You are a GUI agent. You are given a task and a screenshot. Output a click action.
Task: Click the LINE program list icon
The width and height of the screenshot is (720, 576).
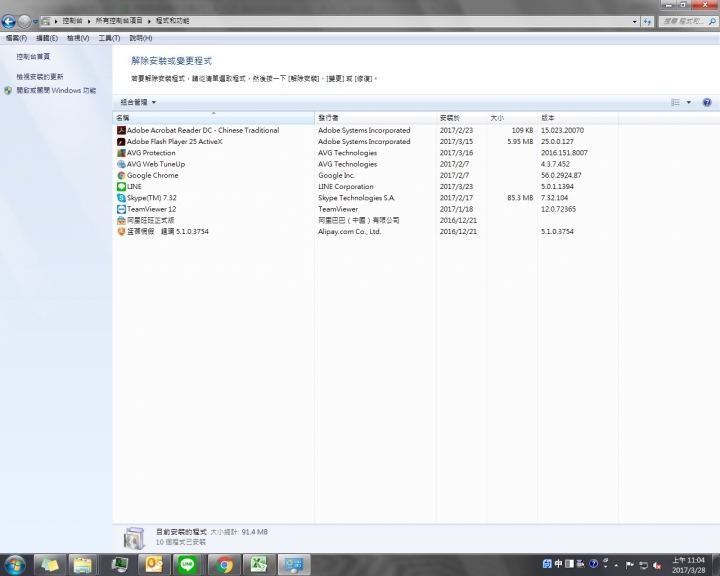[121, 186]
